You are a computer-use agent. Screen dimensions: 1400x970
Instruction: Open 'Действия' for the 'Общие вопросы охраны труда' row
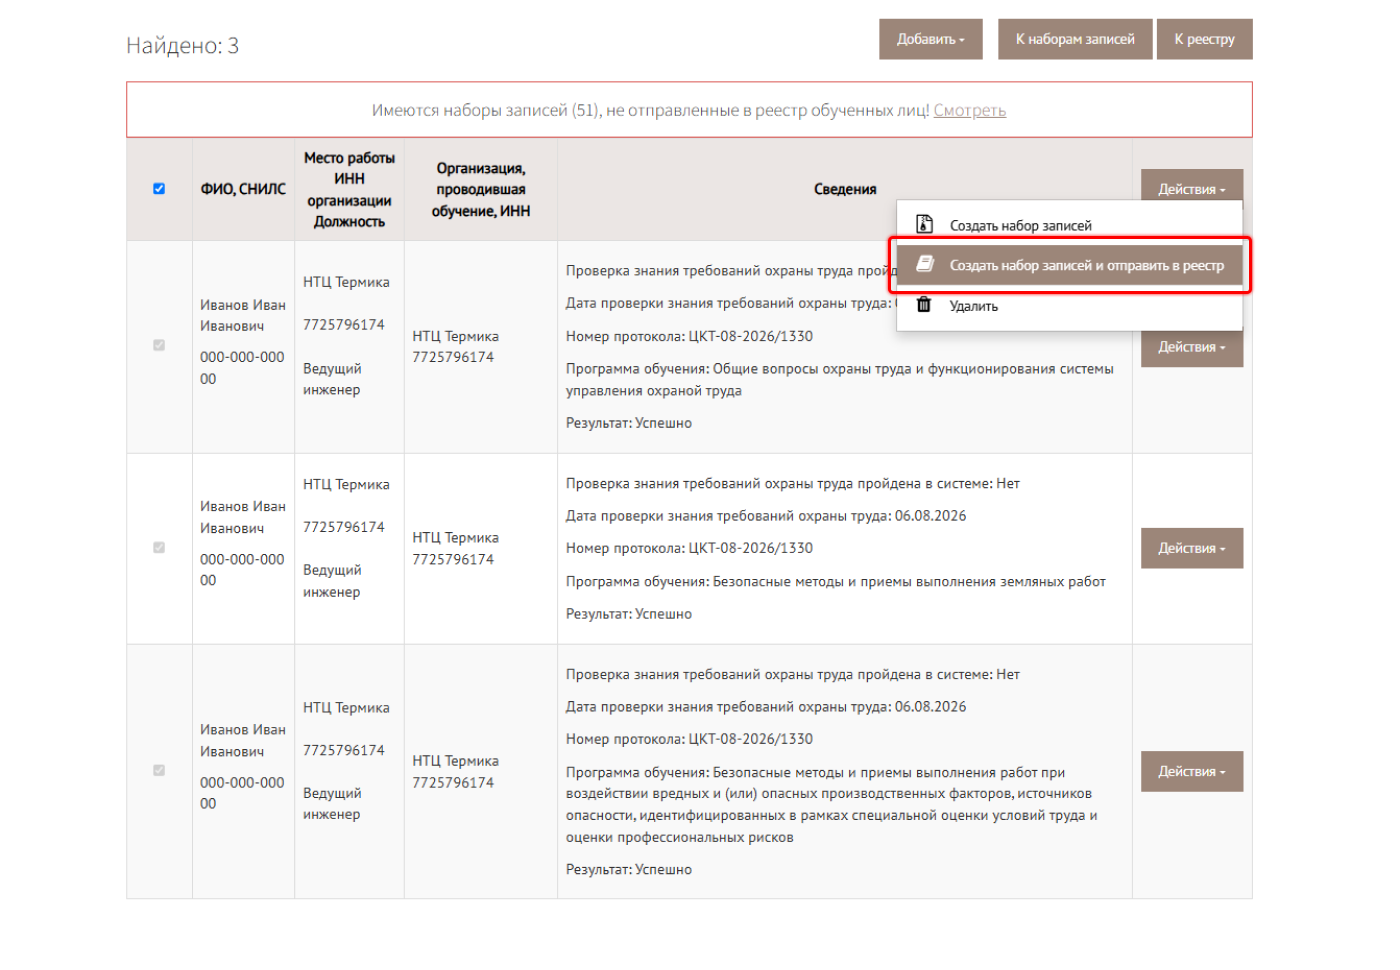point(1192,347)
